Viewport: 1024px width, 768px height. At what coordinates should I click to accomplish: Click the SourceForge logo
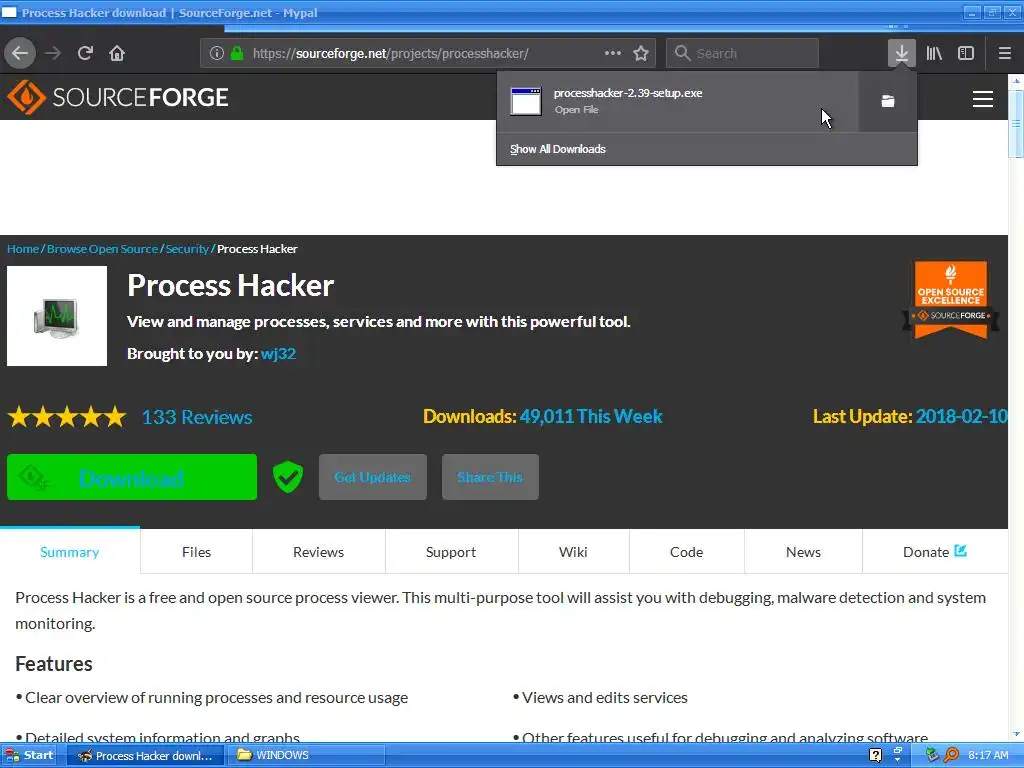(118, 97)
